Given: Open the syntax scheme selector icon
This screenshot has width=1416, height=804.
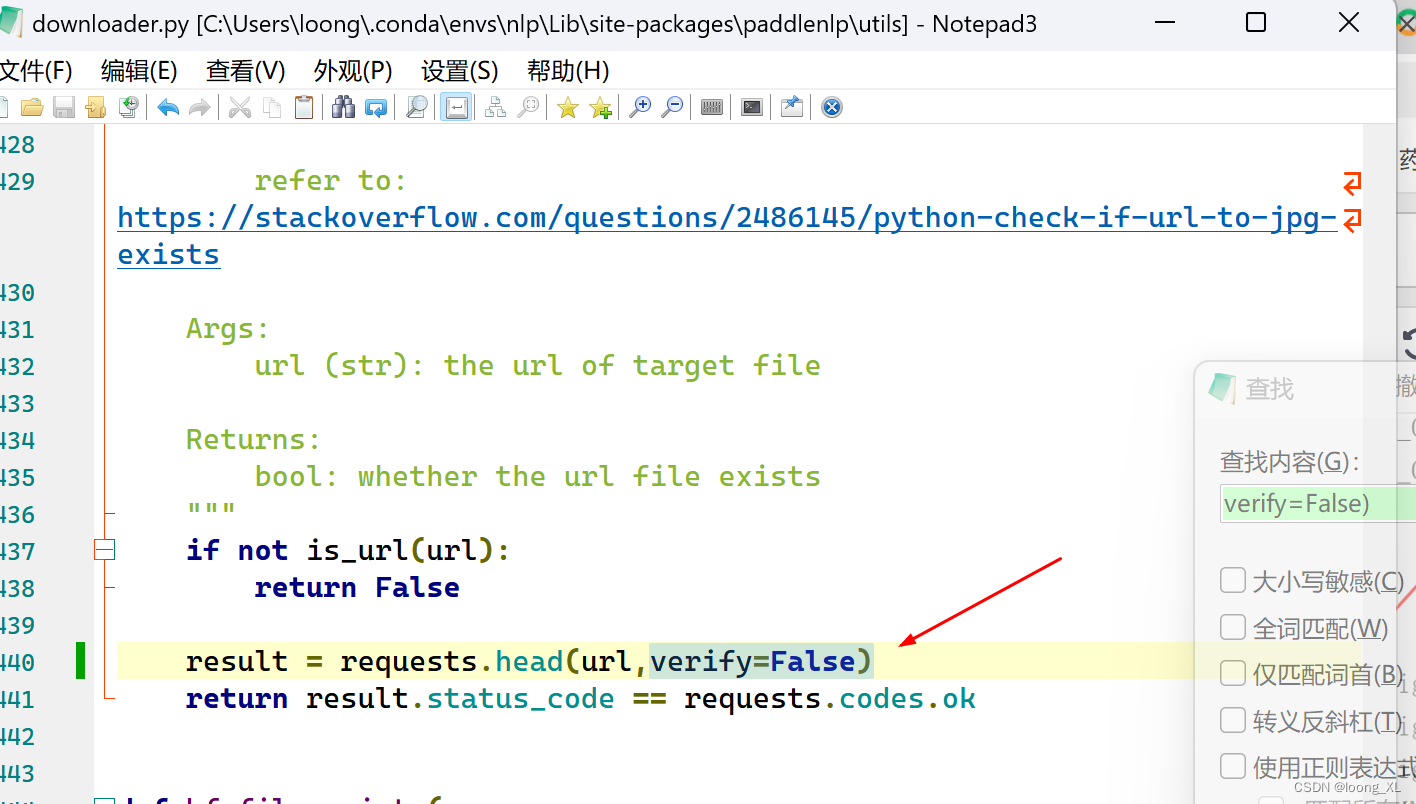Looking at the screenshot, I should click(495, 107).
